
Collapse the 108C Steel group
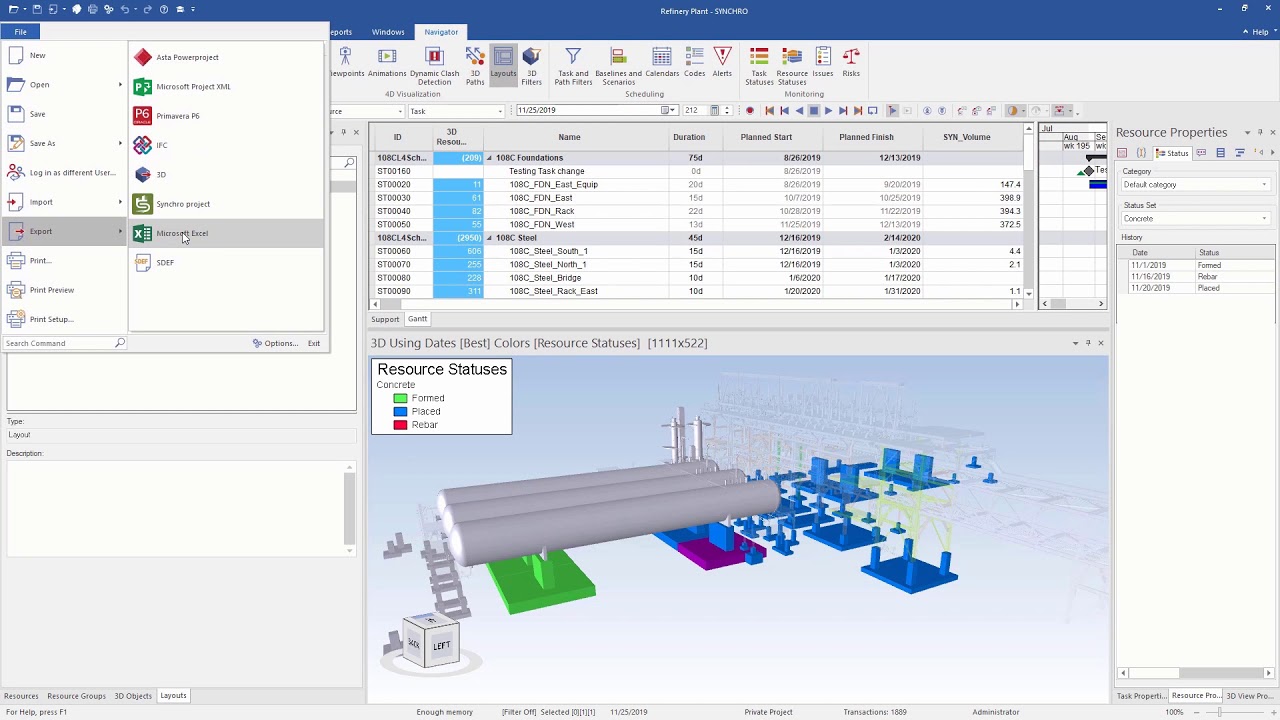[489, 238]
